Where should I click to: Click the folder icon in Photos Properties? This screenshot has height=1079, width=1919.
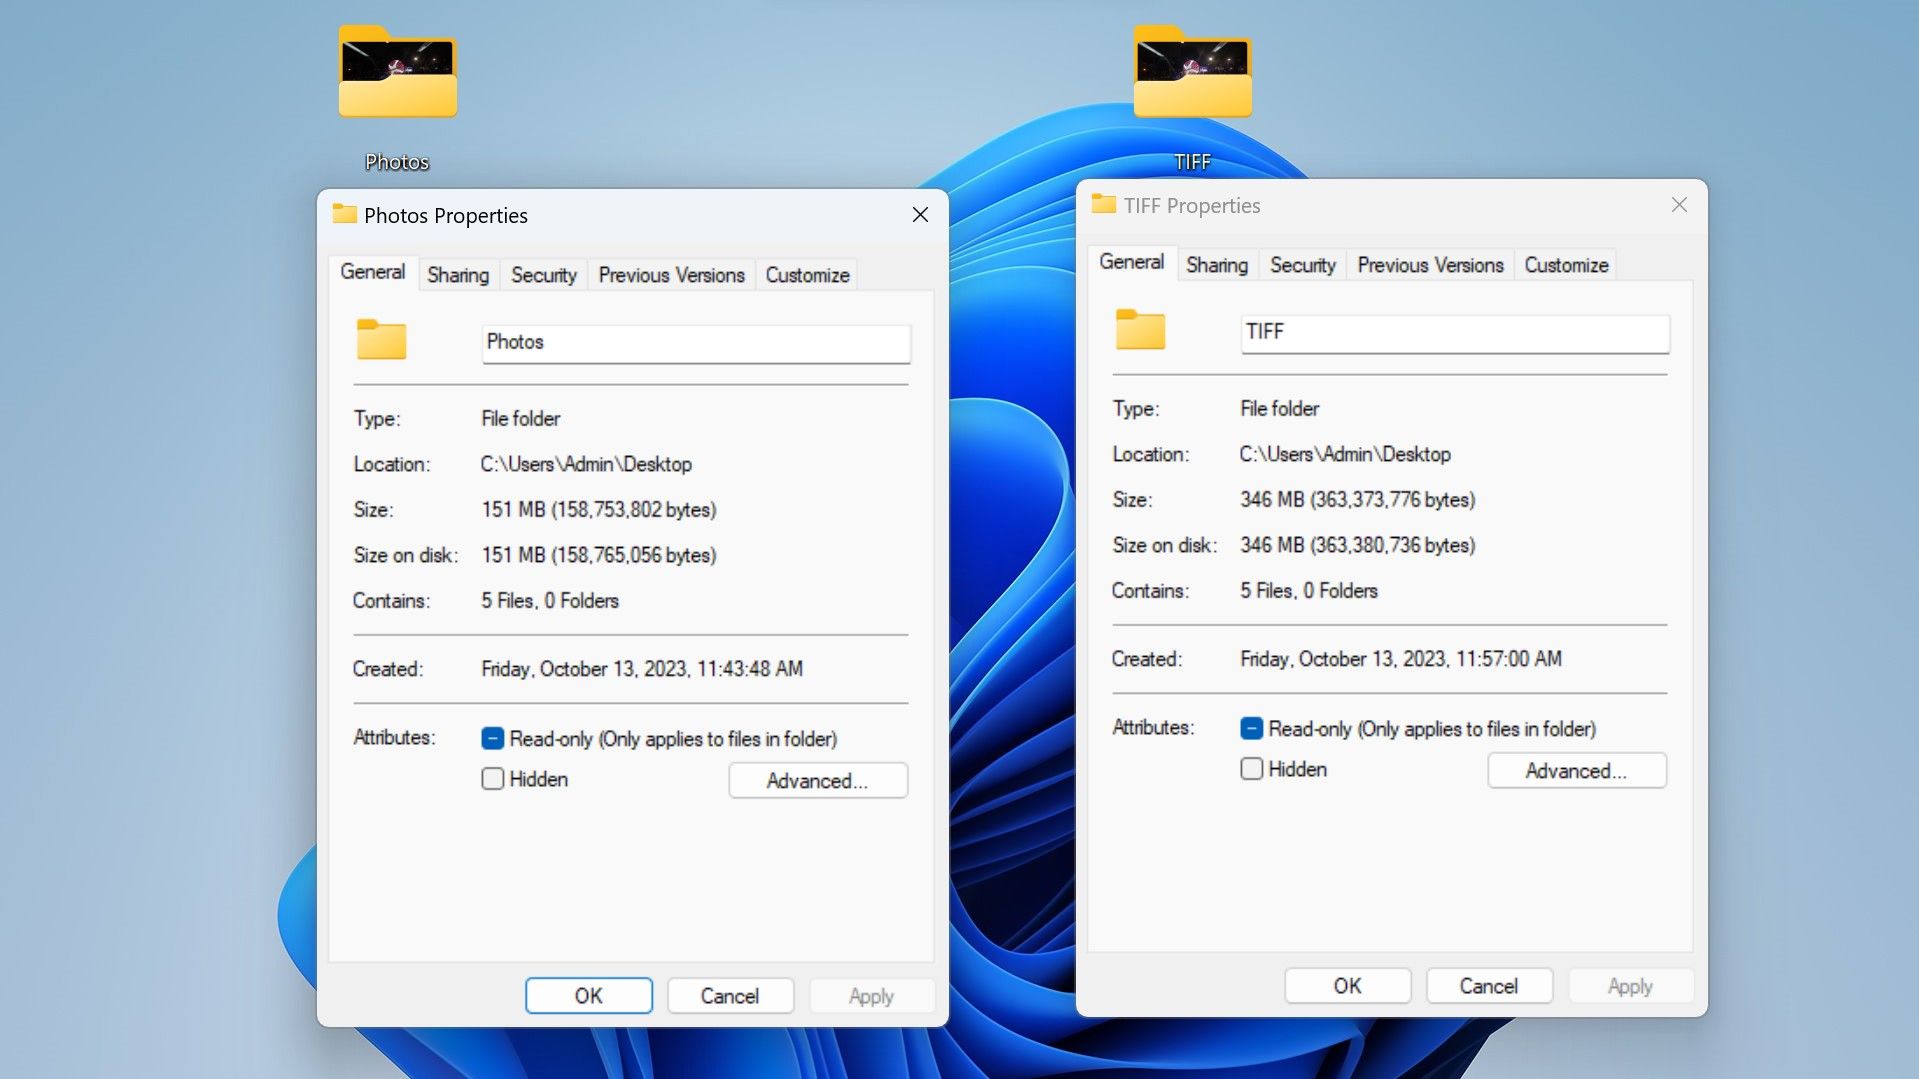[x=381, y=340]
